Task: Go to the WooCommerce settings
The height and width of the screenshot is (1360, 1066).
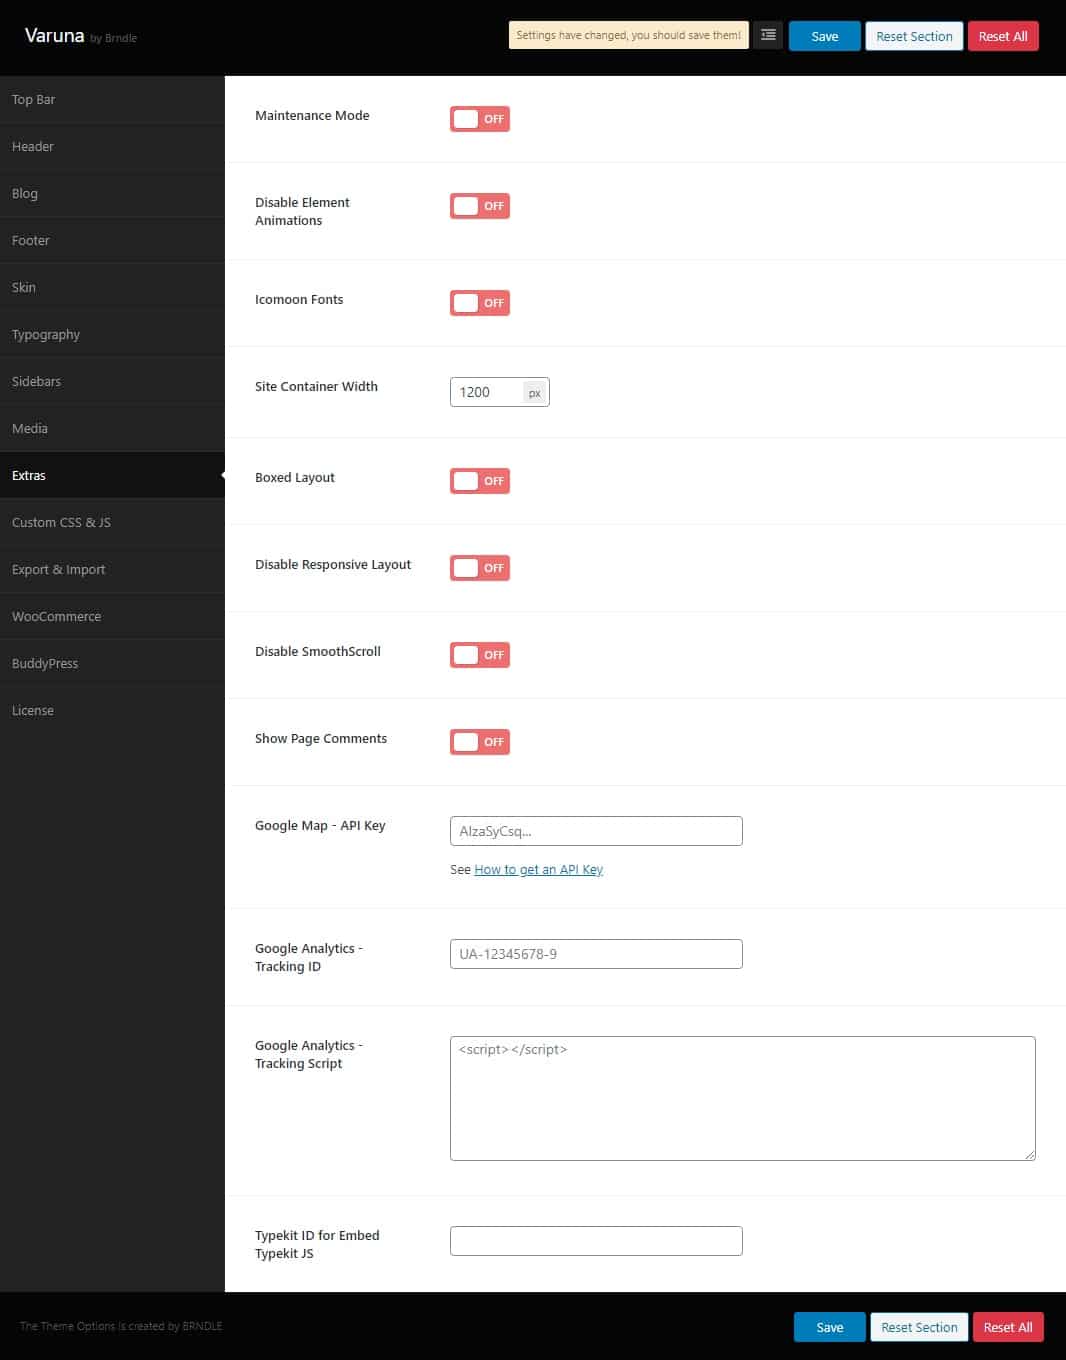Action: point(112,617)
